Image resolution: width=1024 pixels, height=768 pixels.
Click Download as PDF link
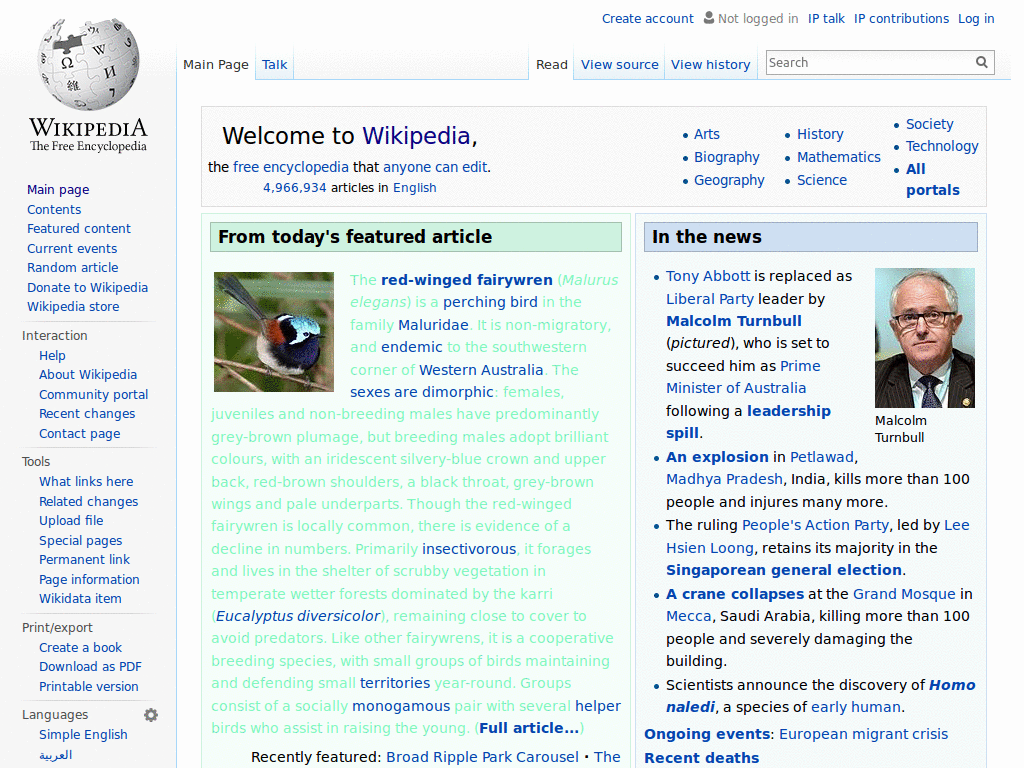click(90, 667)
